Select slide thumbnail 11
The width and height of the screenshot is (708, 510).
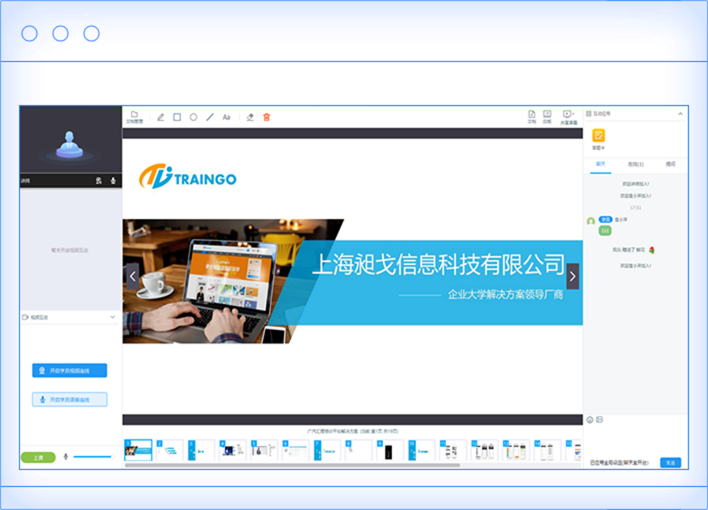coord(453,450)
